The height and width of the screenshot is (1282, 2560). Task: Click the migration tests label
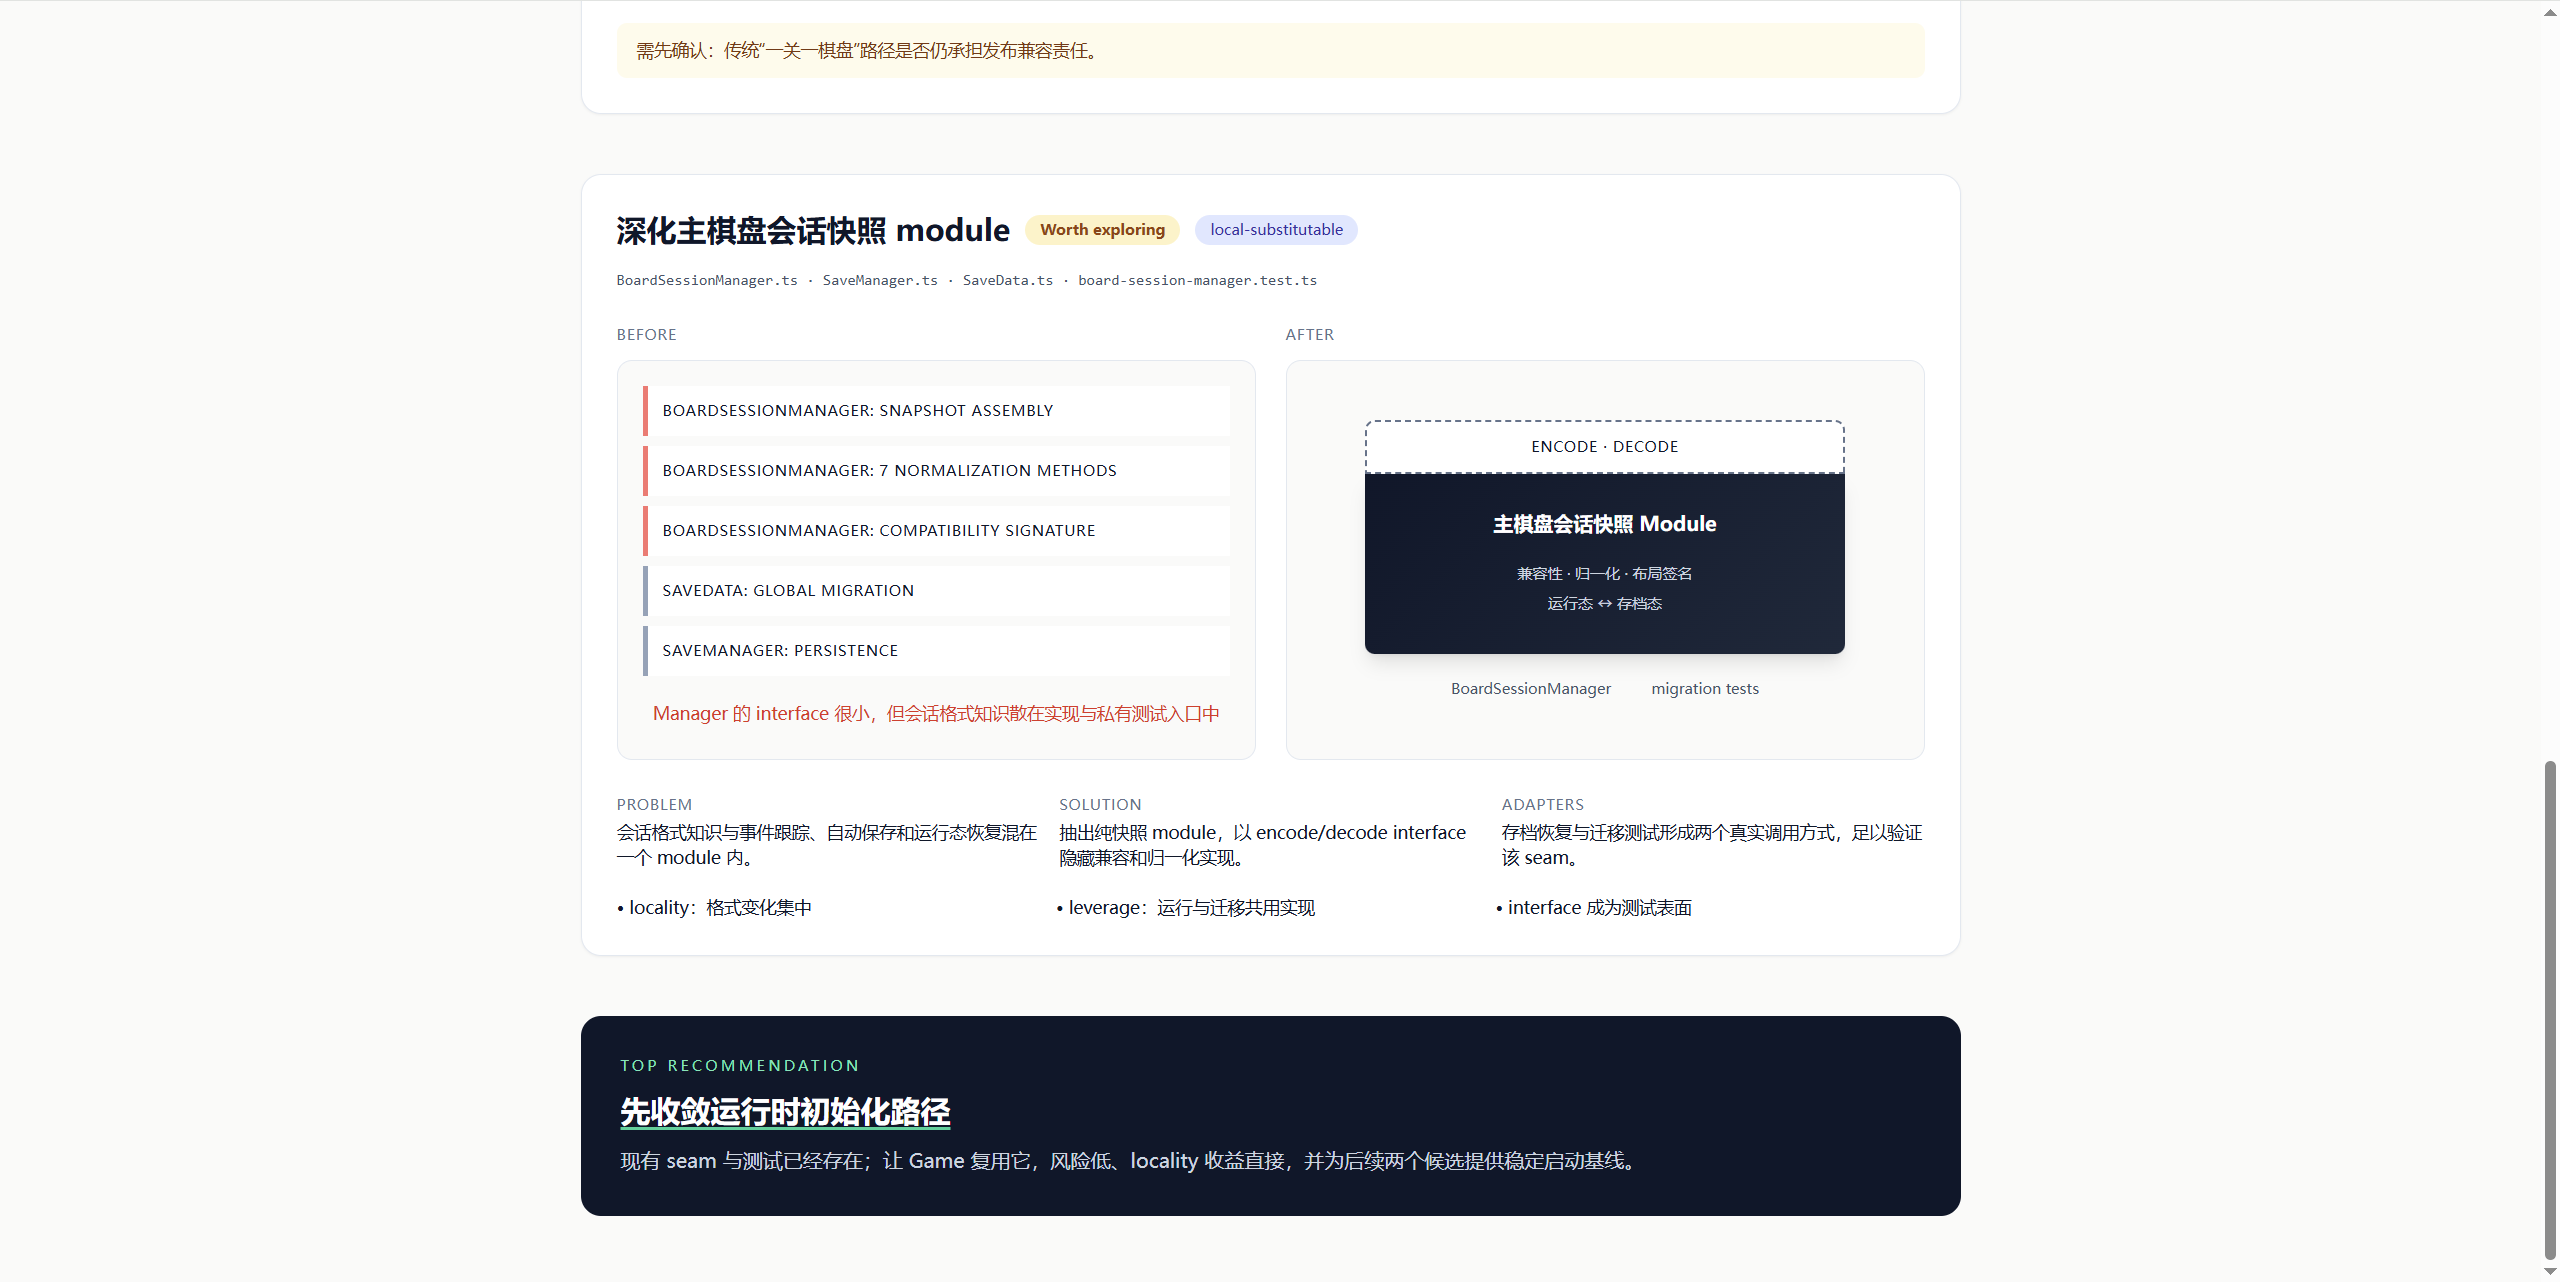click(1705, 689)
